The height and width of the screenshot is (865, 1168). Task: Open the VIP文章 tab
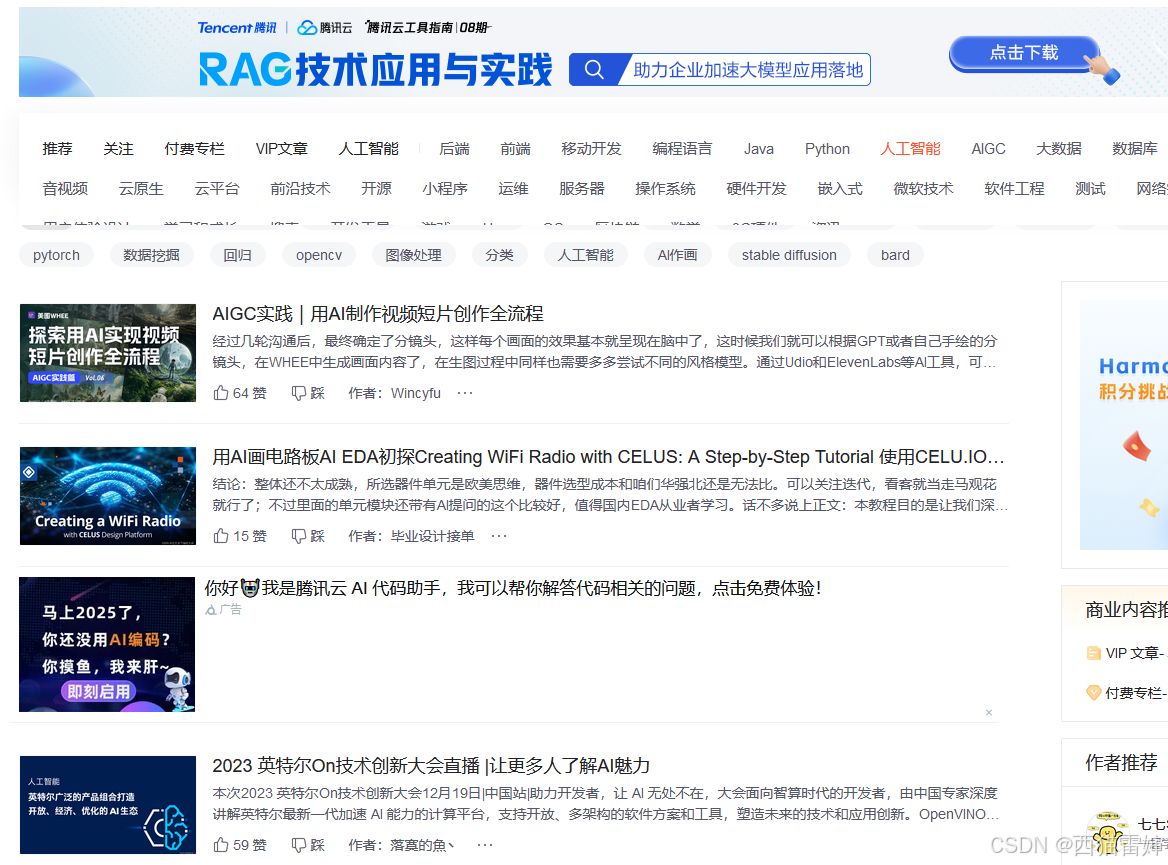pyautogui.click(x=282, y=149)
